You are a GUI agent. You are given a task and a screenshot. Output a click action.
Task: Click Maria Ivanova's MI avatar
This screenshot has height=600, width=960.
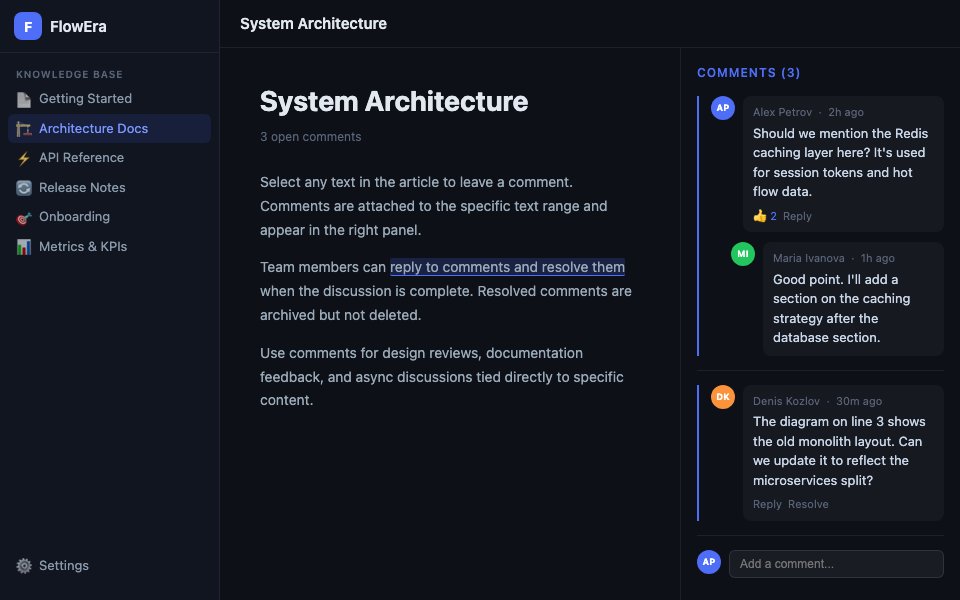(x=743, y=254)
